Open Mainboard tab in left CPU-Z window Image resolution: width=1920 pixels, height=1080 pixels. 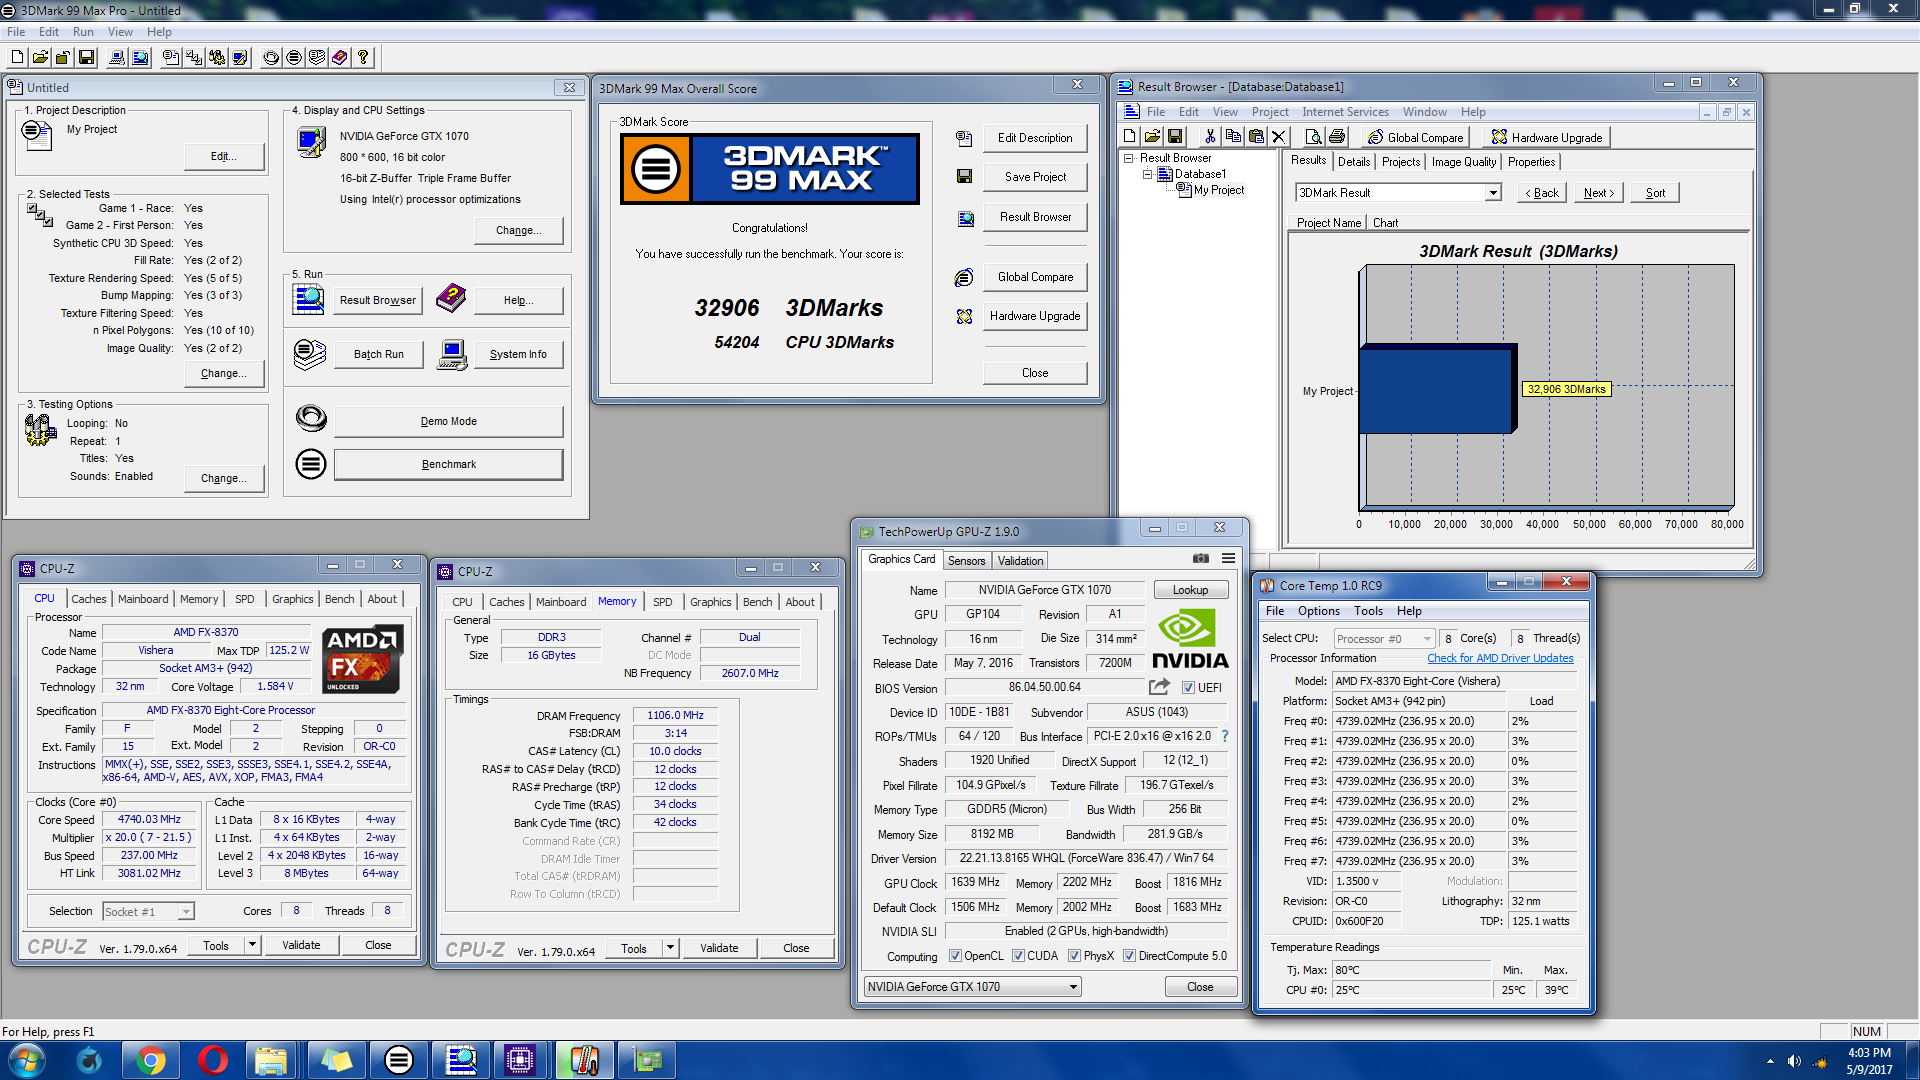(143, 599)
